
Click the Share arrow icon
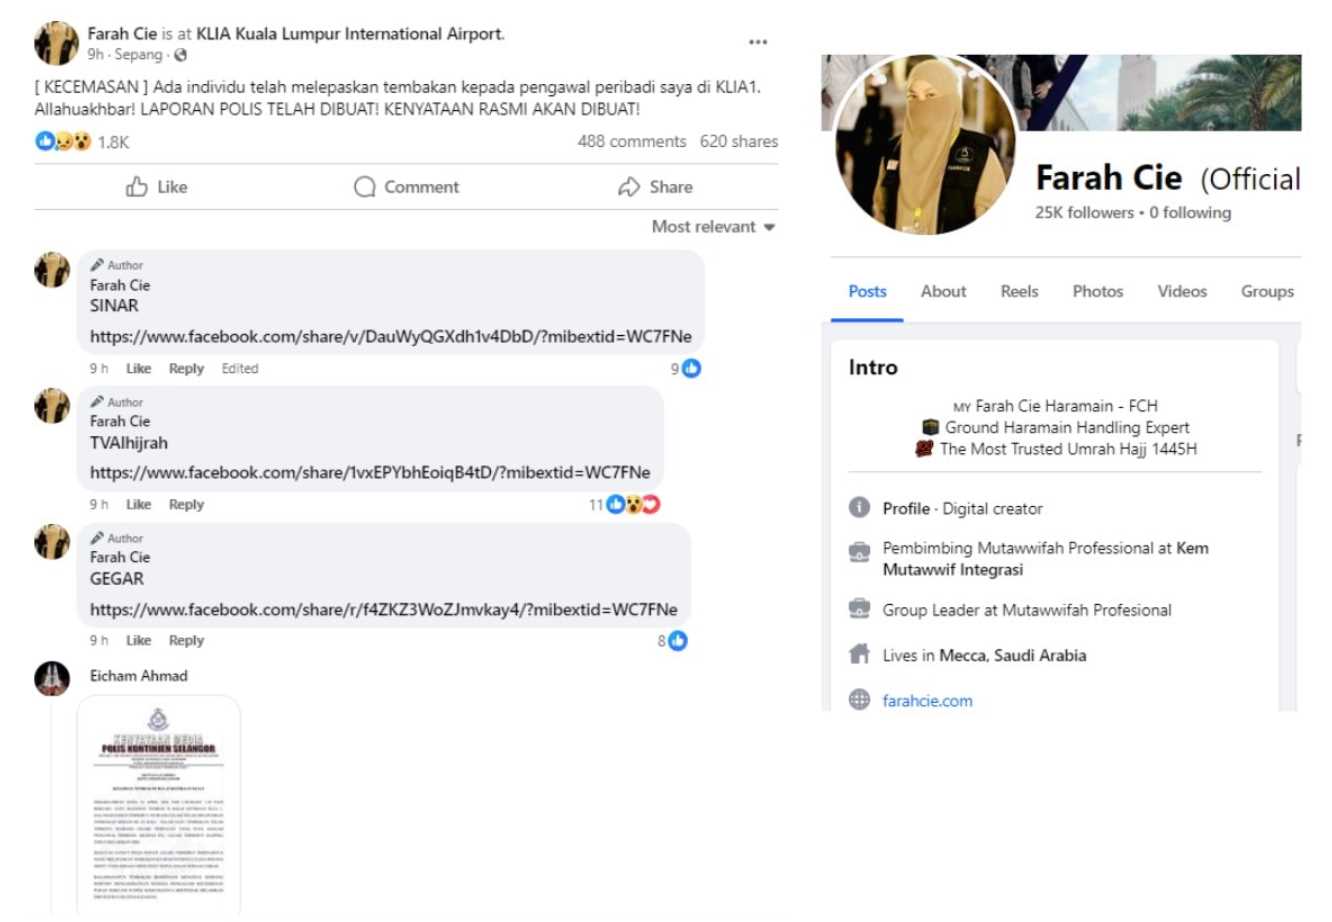tap(629, 187)
